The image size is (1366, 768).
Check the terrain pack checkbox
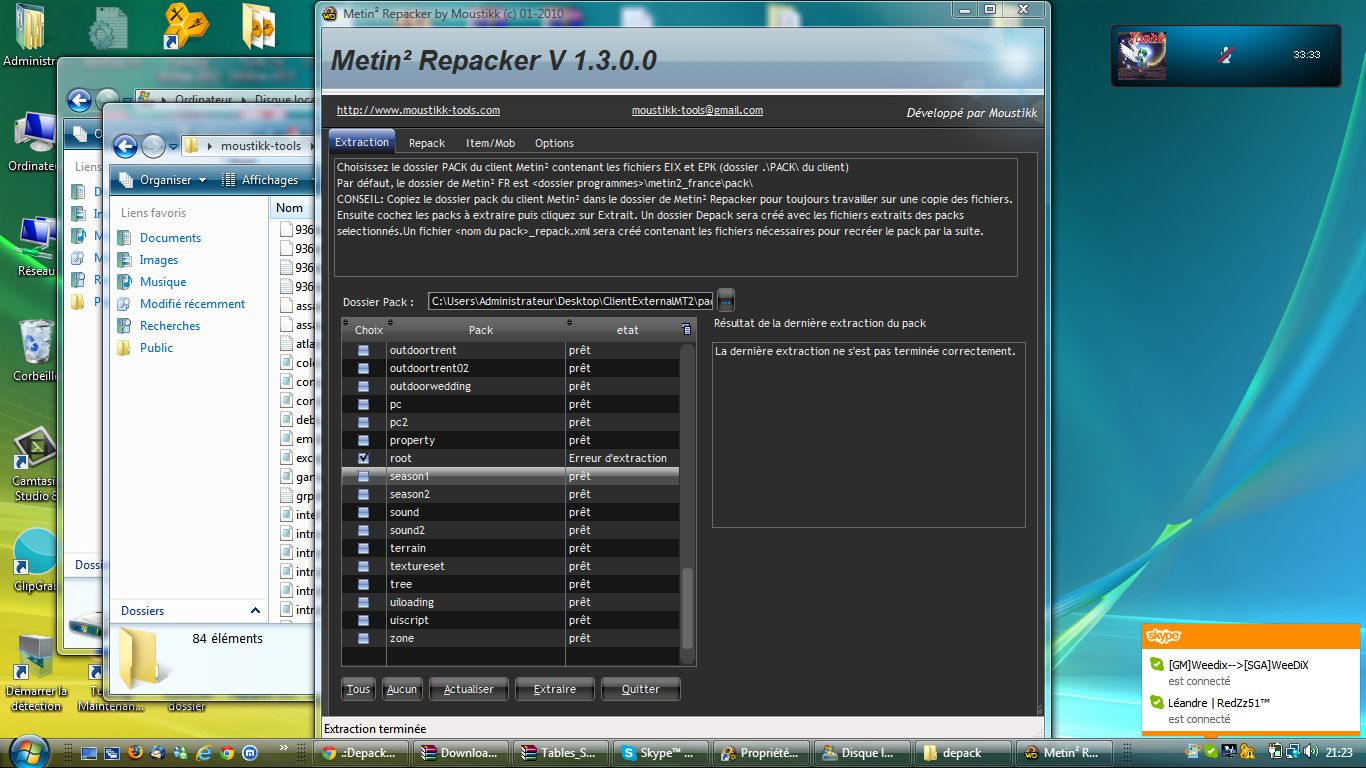pyautogui.click(x=363, y=548)
